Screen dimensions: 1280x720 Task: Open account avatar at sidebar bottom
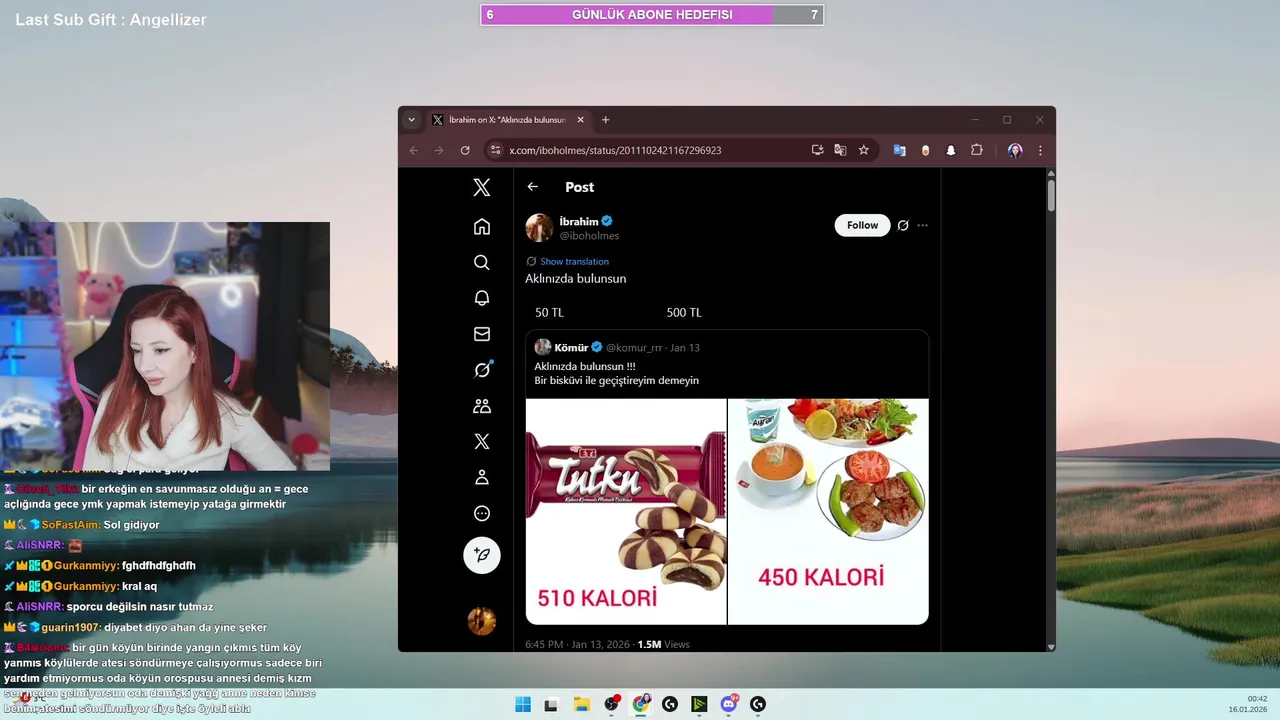pos(482,621)
